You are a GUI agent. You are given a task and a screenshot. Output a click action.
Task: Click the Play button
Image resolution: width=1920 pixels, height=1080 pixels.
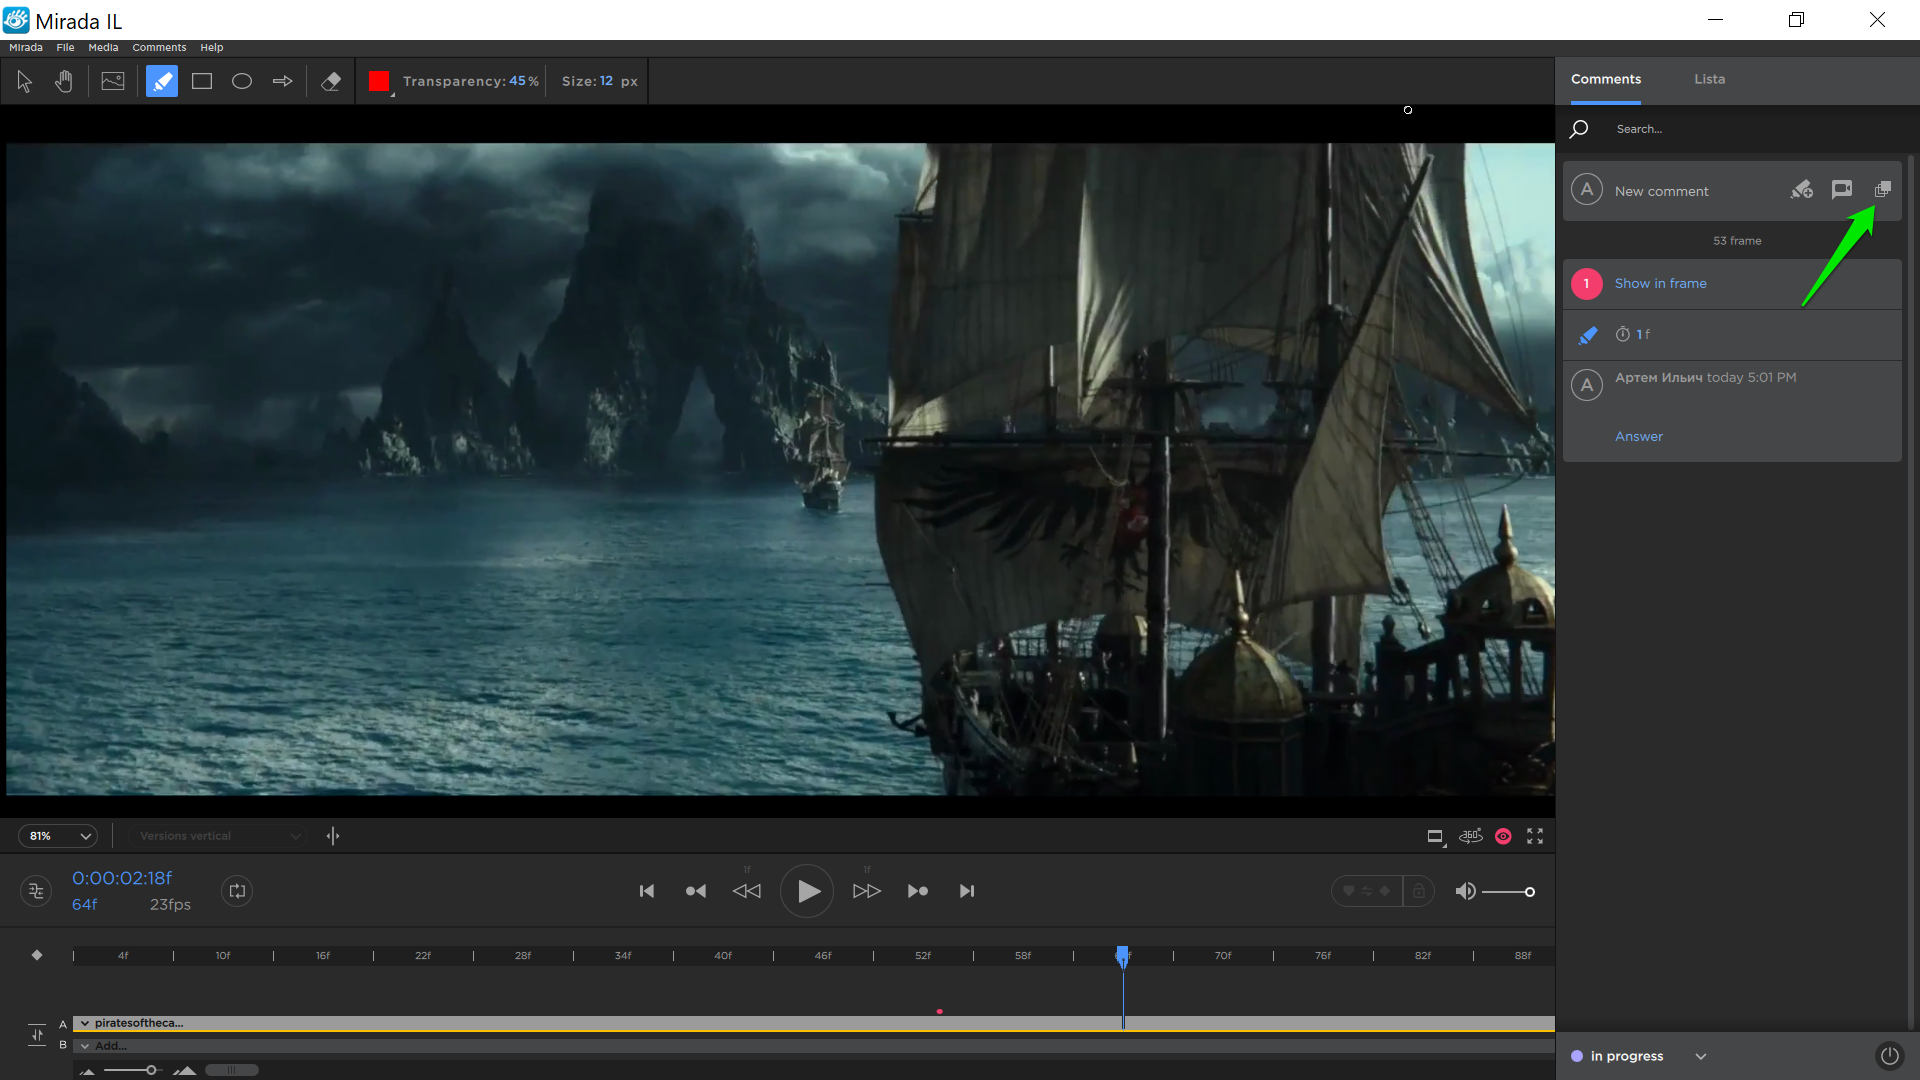tap(807, 891)
